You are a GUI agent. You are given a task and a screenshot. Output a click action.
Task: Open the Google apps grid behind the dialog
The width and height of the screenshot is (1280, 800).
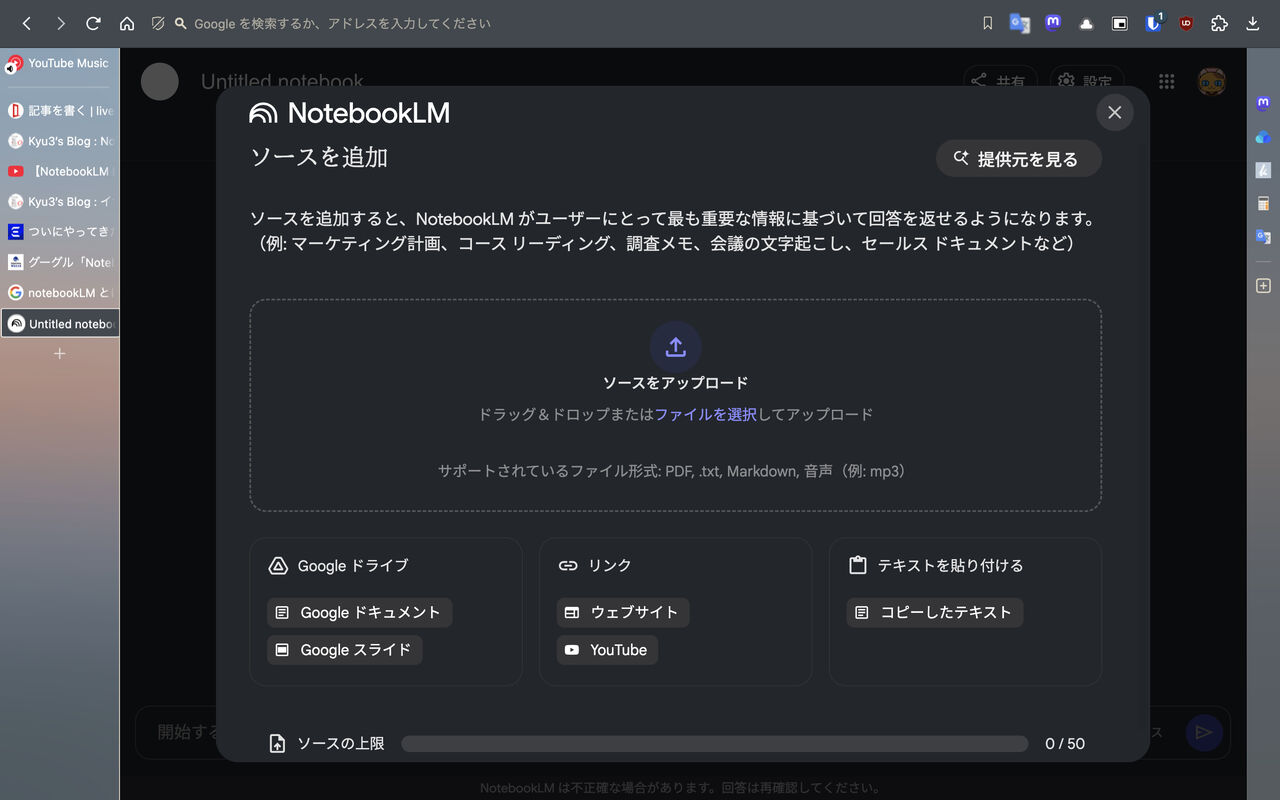click(x=1166, y=82)
